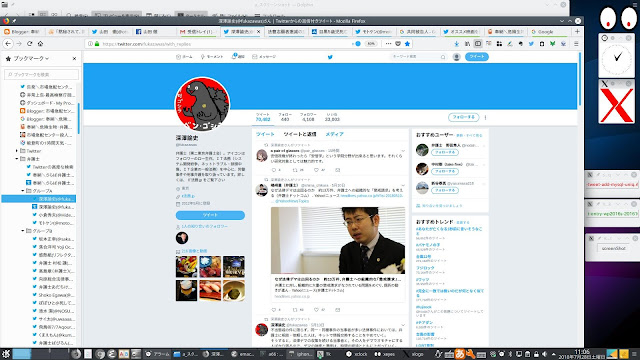Image resolution: width=640 pixels, height=360 pixels.
Task: Open a new tab with plus button
Action: (x=577, y=31)
